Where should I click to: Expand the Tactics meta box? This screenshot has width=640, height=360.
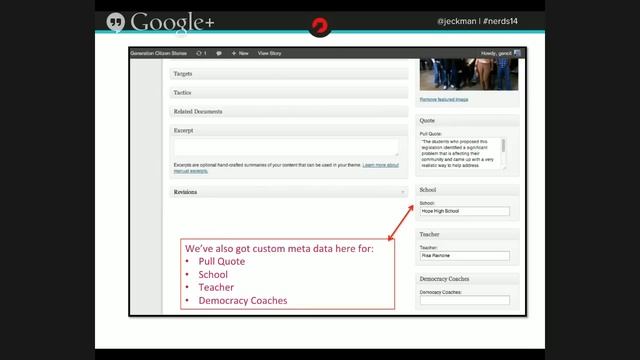pos(289,93)
